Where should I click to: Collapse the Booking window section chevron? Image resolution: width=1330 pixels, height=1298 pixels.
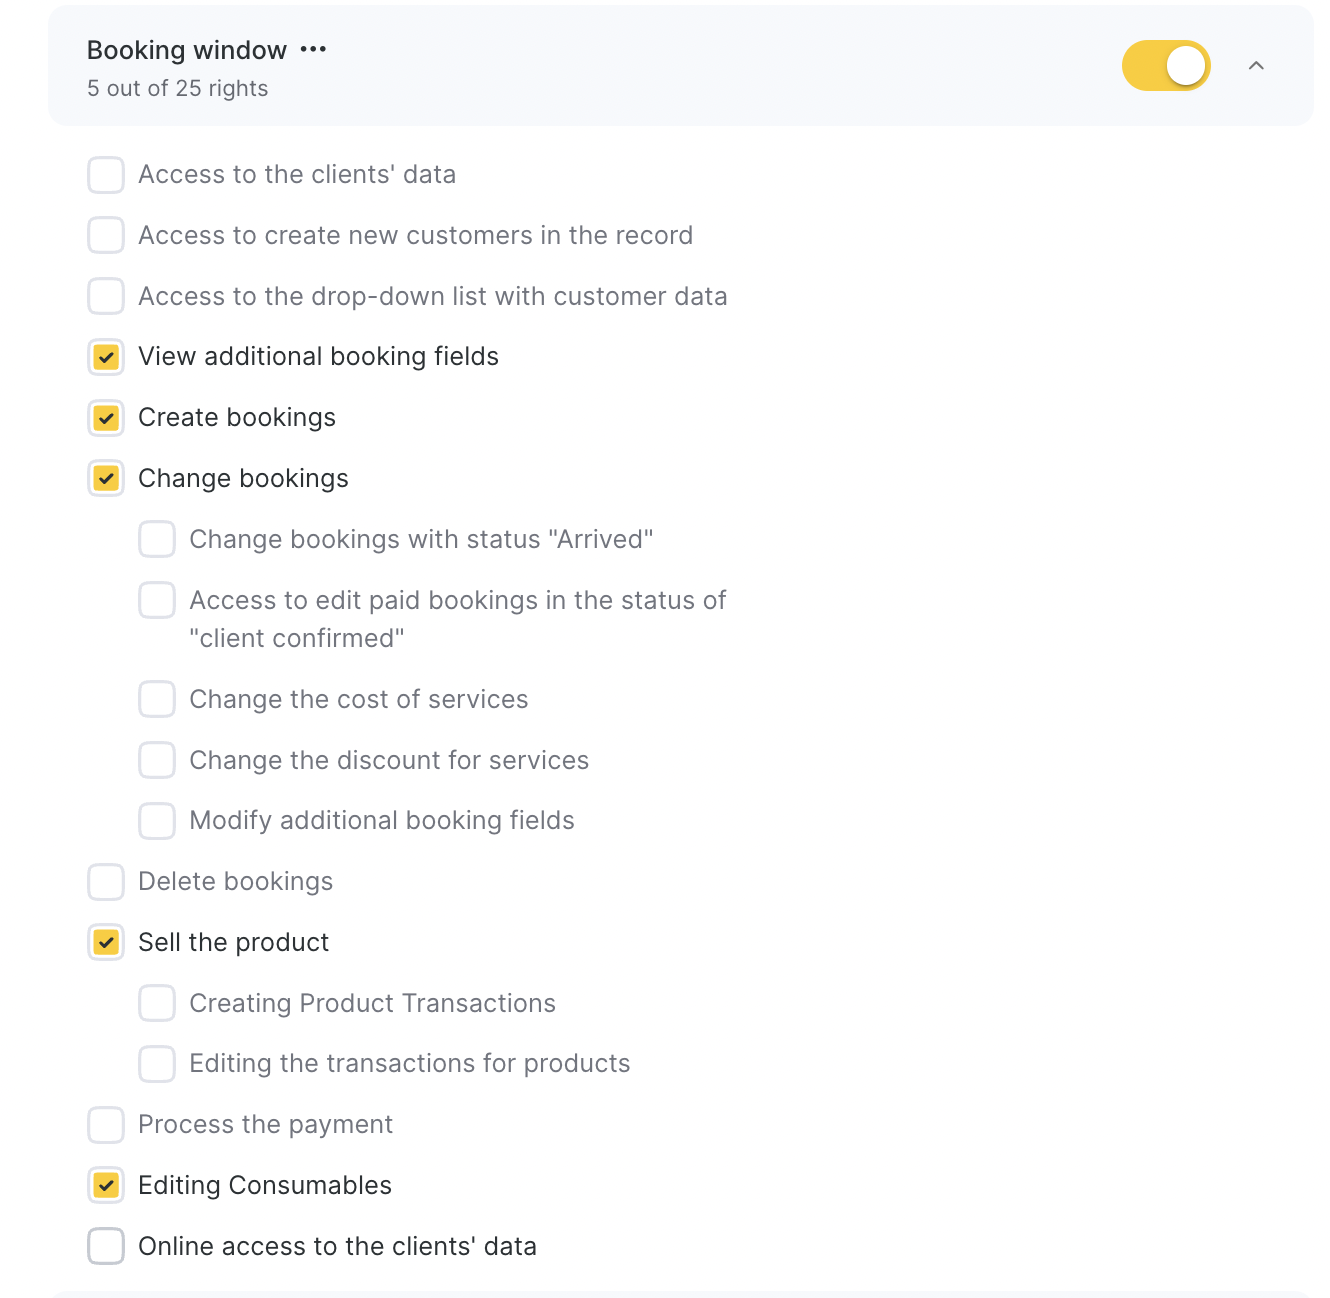[1256, 66]
